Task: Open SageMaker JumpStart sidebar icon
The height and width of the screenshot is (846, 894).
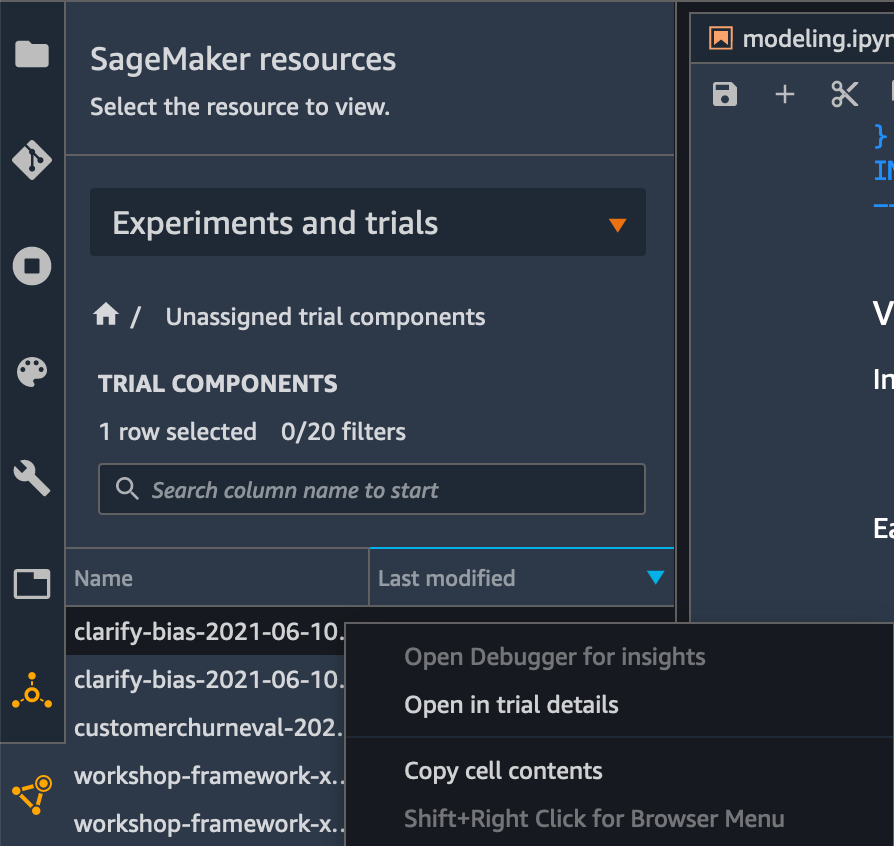Action: click(x=32, y=690)
